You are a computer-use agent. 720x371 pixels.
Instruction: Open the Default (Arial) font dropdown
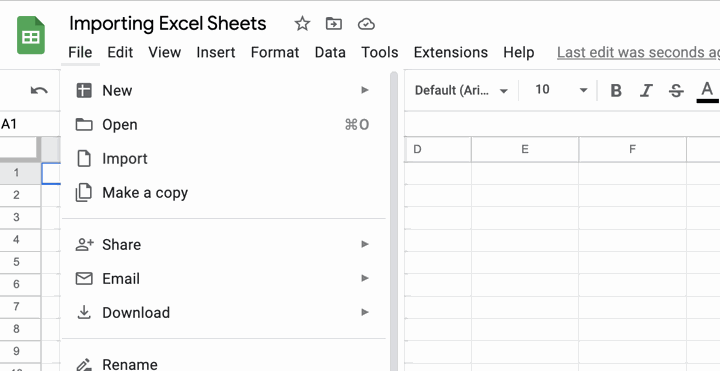(x=461, y=90)
